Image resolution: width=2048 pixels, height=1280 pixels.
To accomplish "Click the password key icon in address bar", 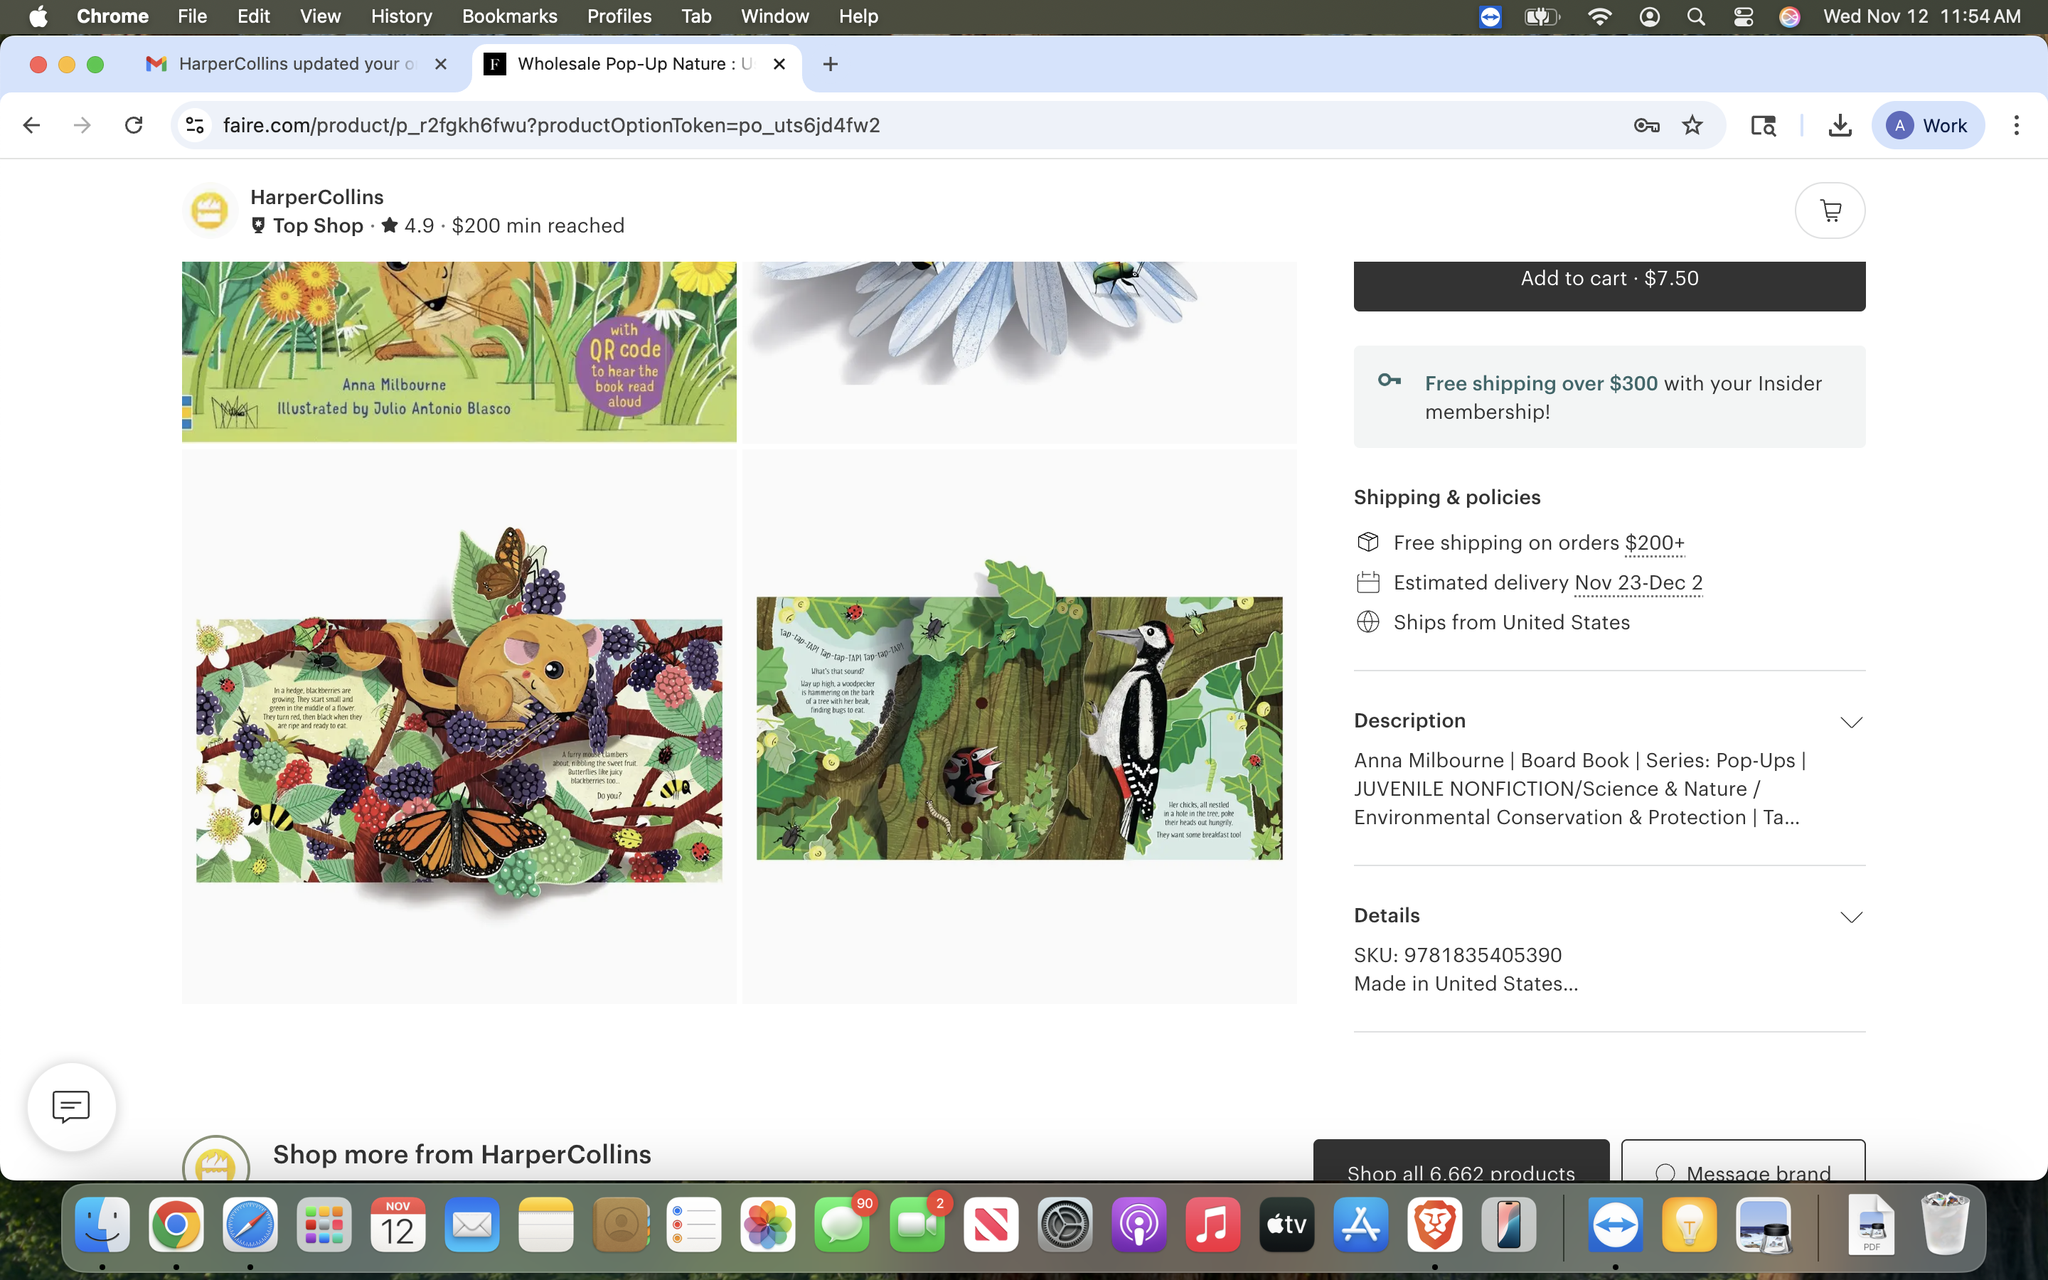I will [1646, 125].
